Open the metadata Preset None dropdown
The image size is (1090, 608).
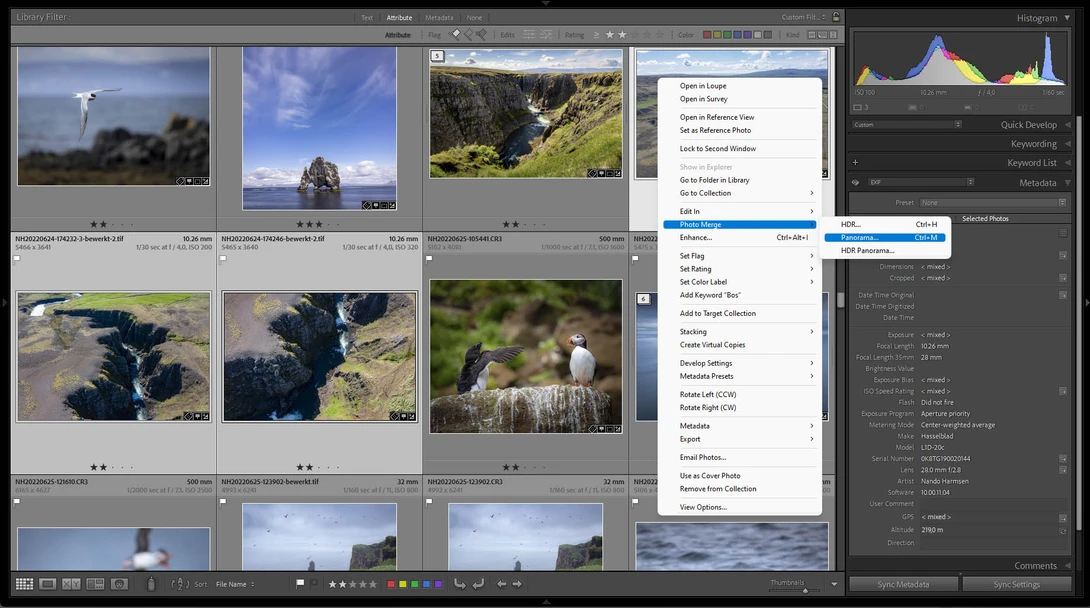click(993, 203)
